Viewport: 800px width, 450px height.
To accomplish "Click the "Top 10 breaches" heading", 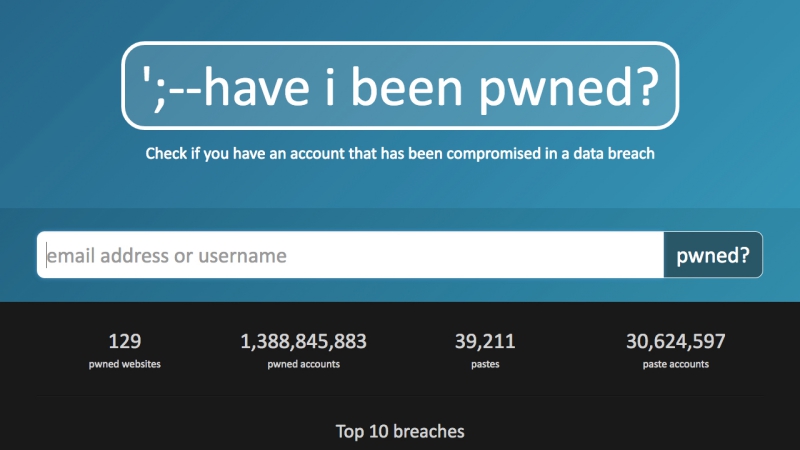I will [400, 432].
